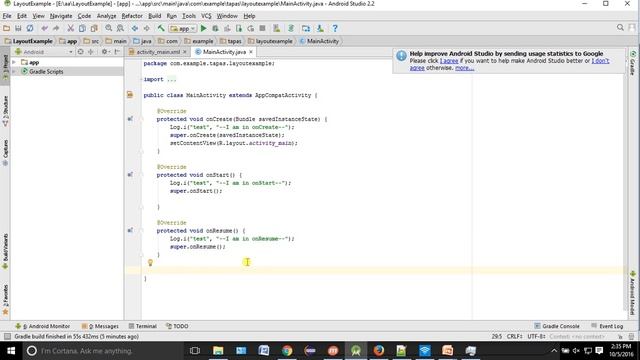Viewport: 640px width, 360px height.
Task: Open CRLF line separator selector
Action: coord(514,337)
